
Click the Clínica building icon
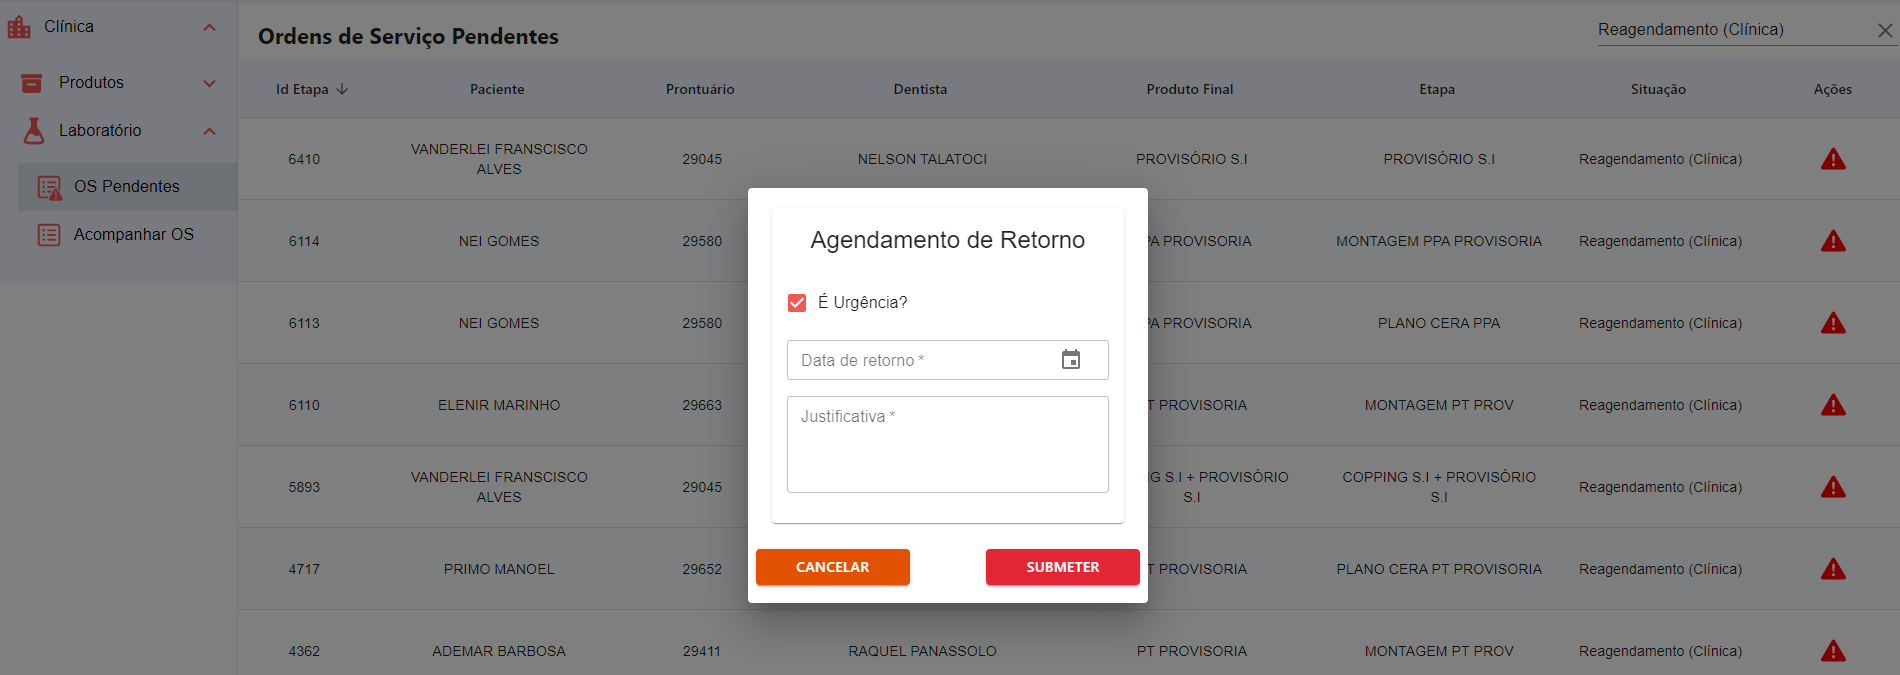pos(19,27)
